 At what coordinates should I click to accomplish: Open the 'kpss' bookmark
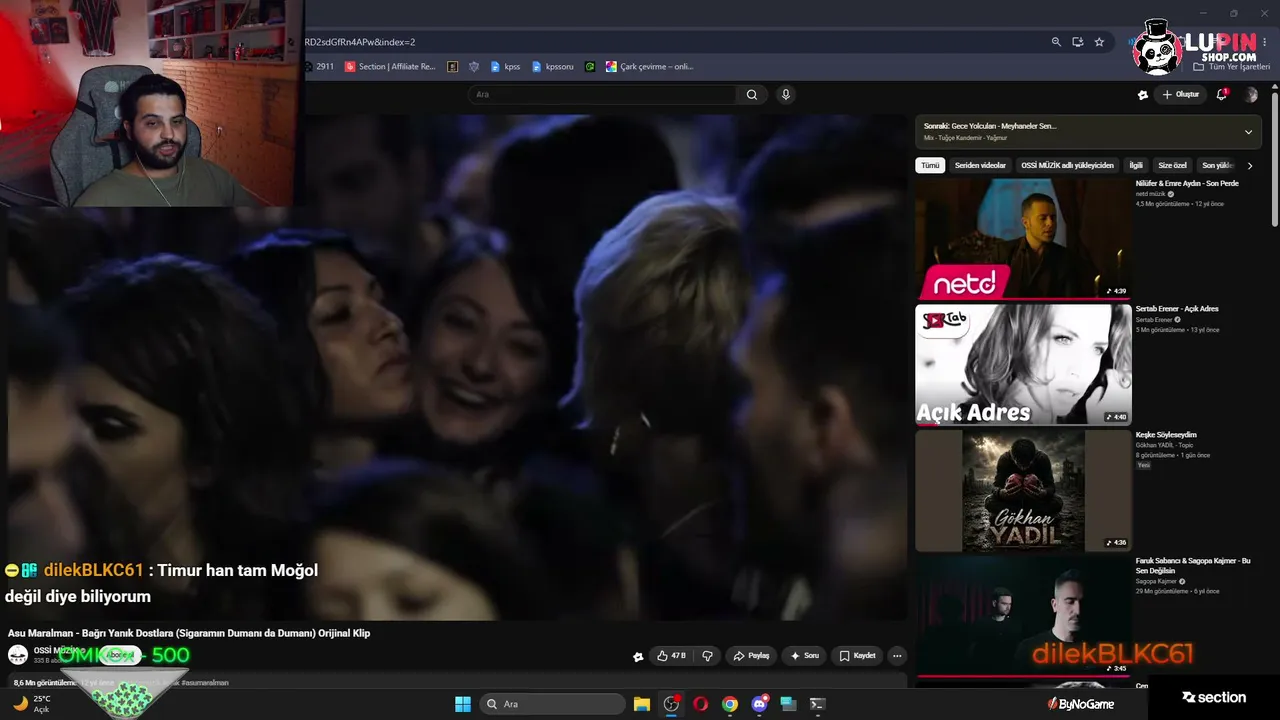point(505,67)
